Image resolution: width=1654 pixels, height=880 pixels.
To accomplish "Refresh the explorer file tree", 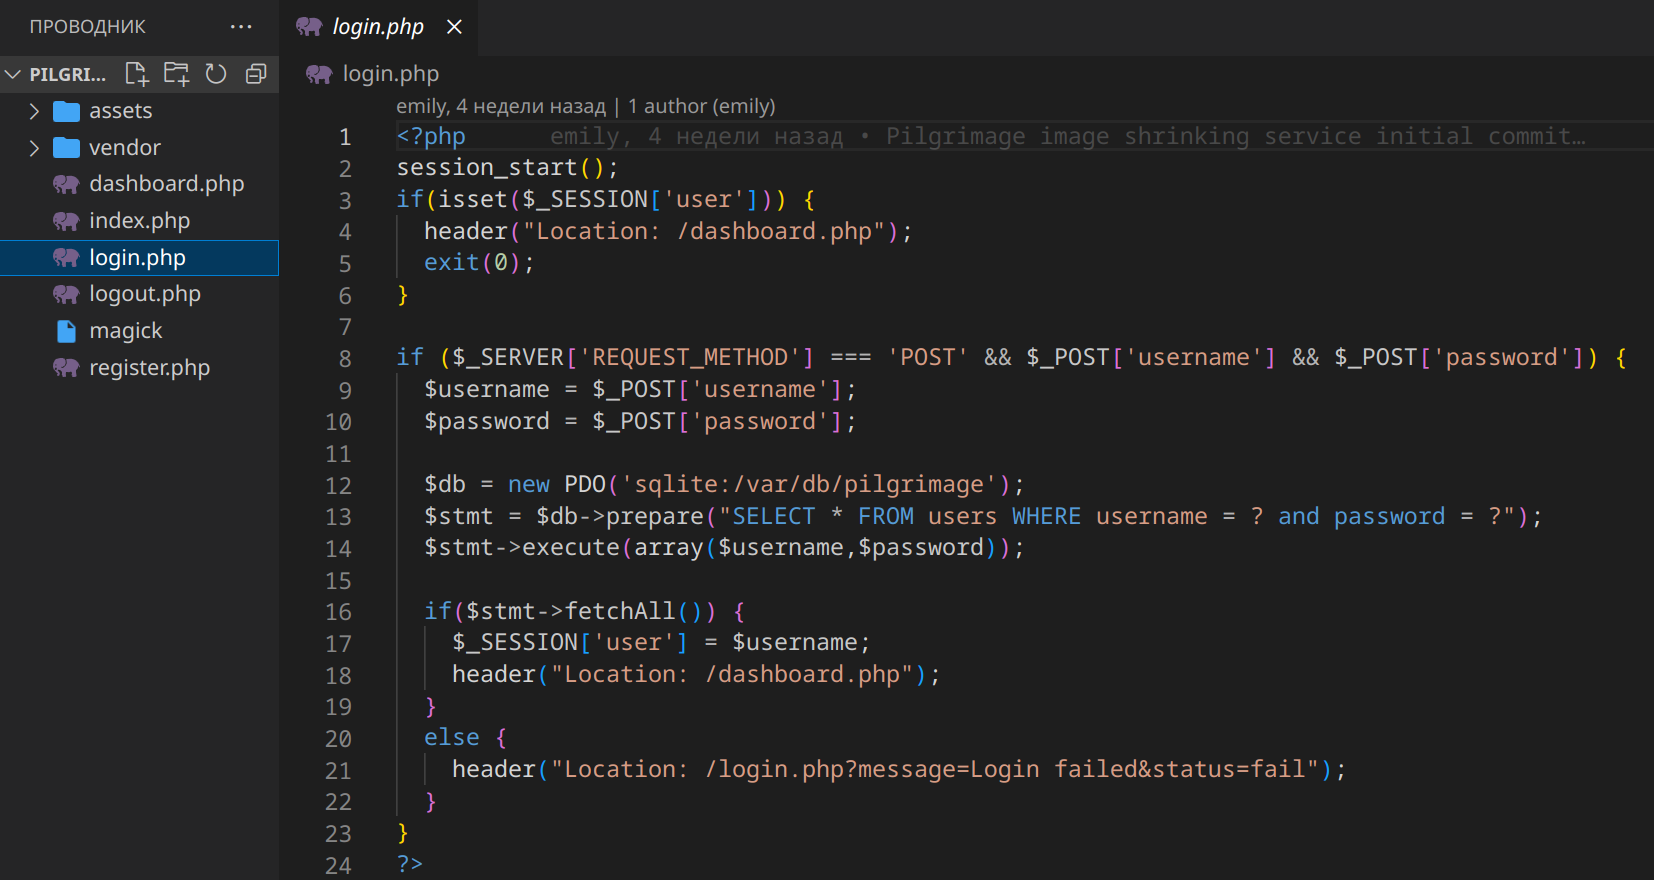I will pyautogui.click(x=216, y=74).
